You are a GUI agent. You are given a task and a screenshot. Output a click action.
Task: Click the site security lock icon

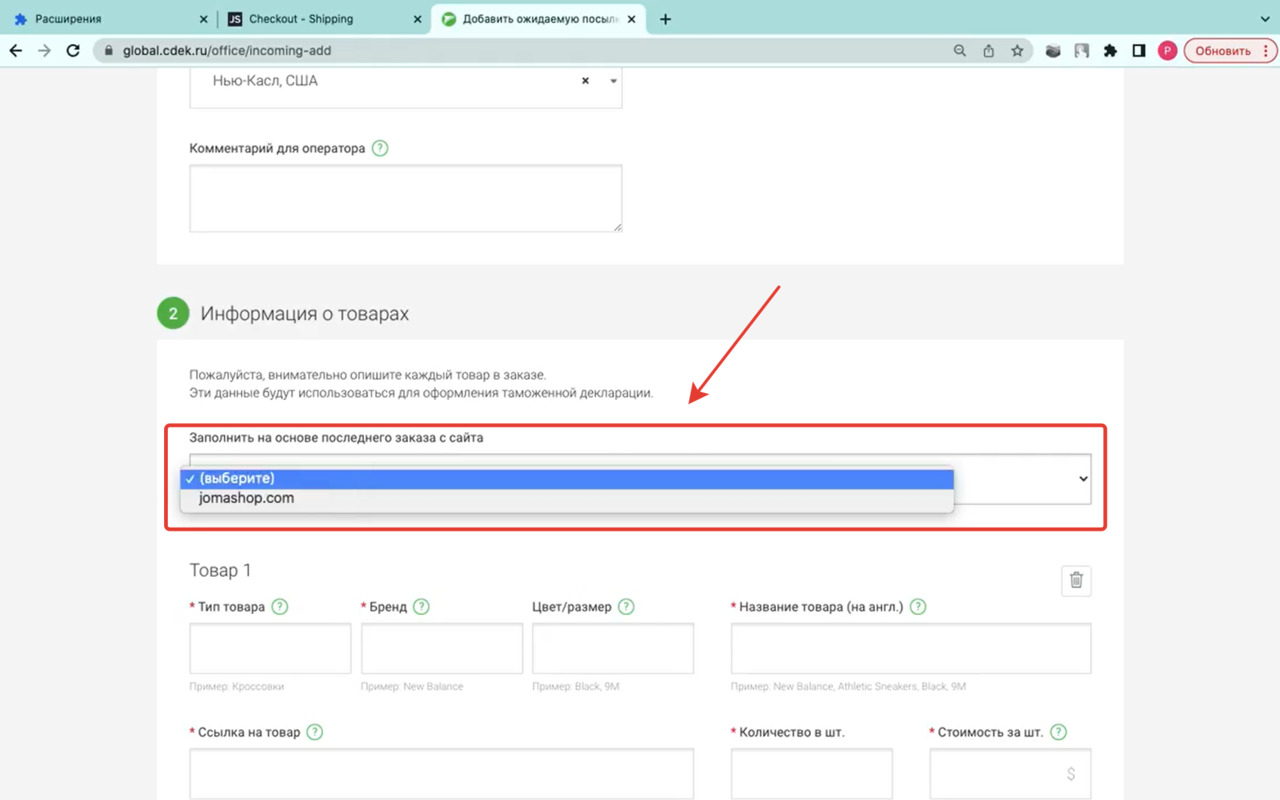click(x=108, y=51)
